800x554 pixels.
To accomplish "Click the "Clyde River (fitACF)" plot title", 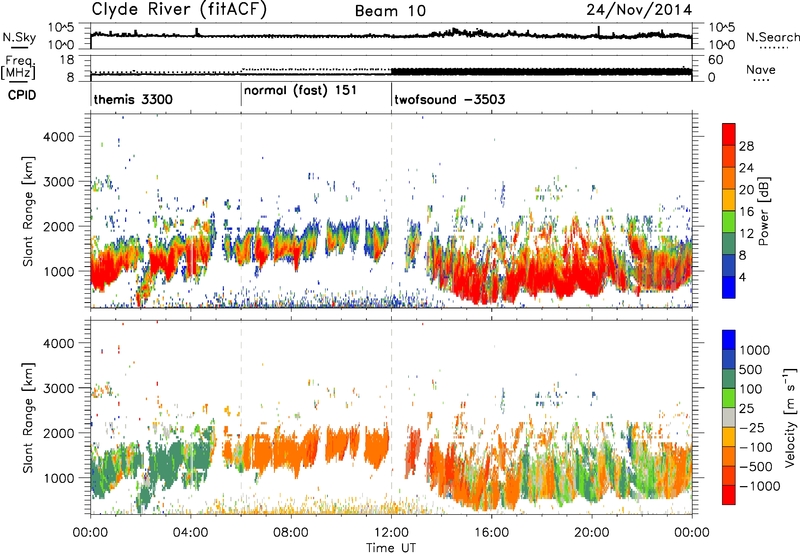I will [179, 9].
